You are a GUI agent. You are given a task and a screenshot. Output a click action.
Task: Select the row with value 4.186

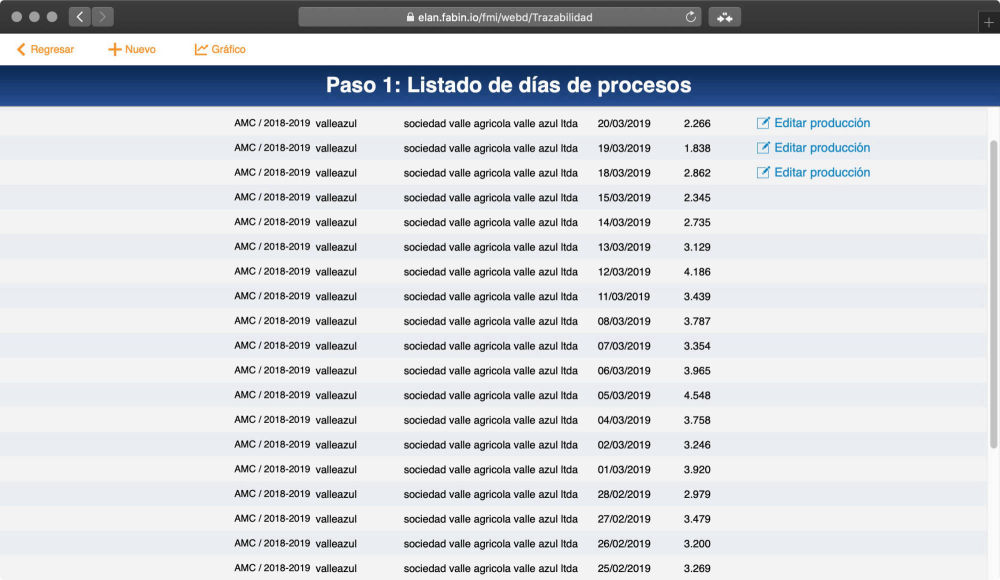coord(697,272)
